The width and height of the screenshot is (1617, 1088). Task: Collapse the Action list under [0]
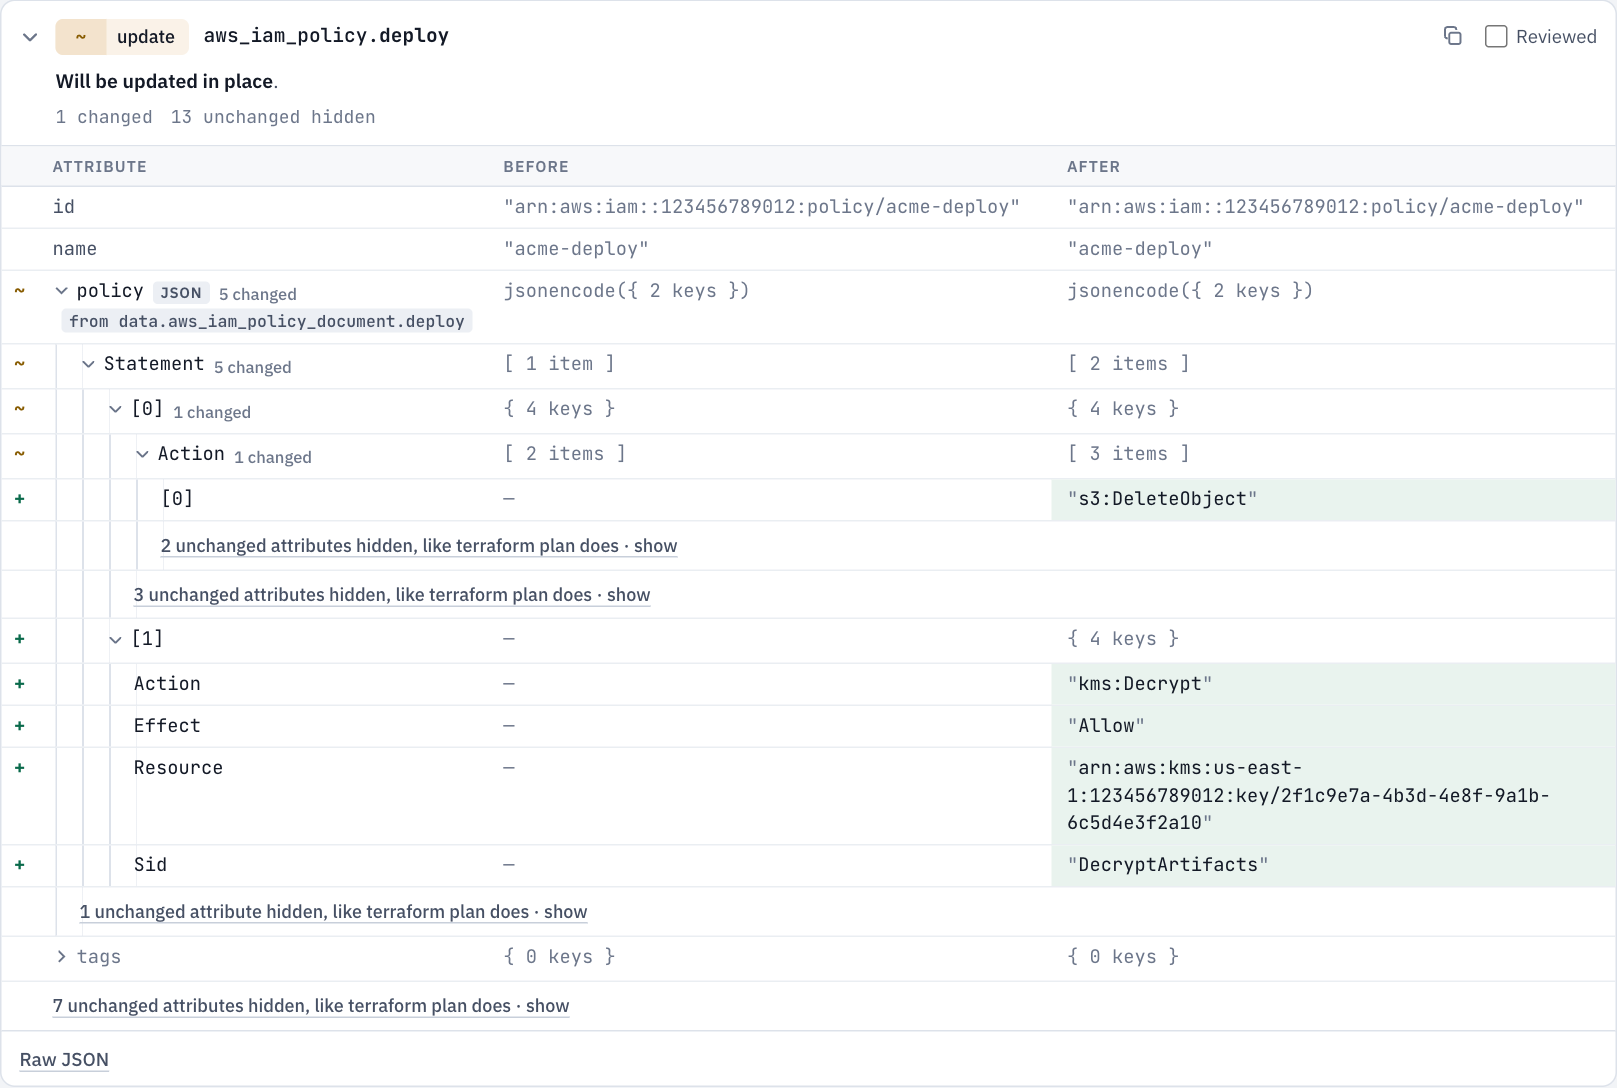[143, 454]
